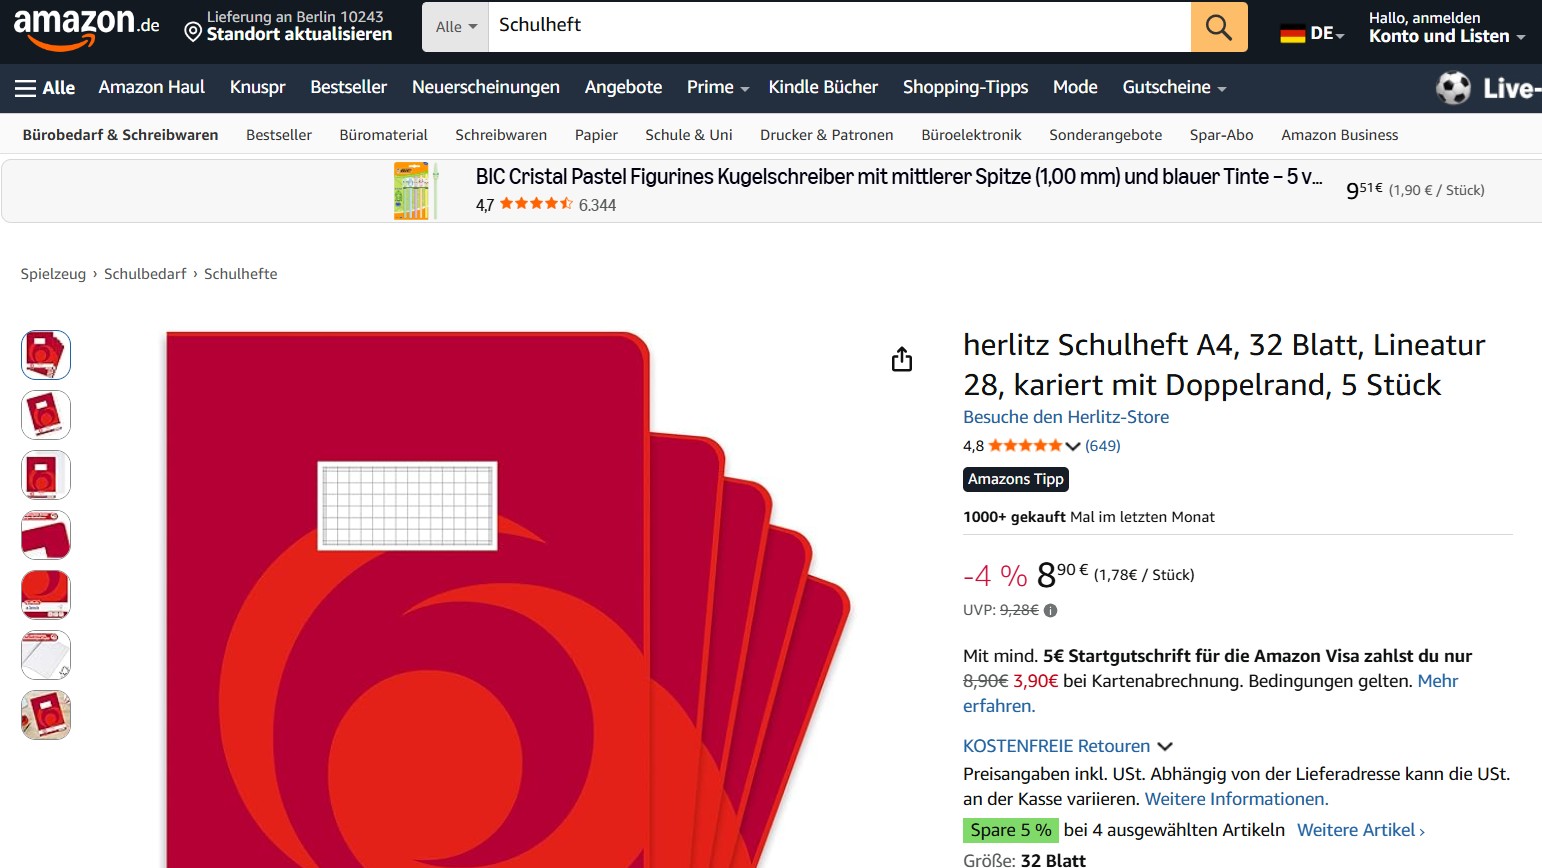The image size is (1542, 868).
Task: Click the product star rating
Action: point(1025,446)
